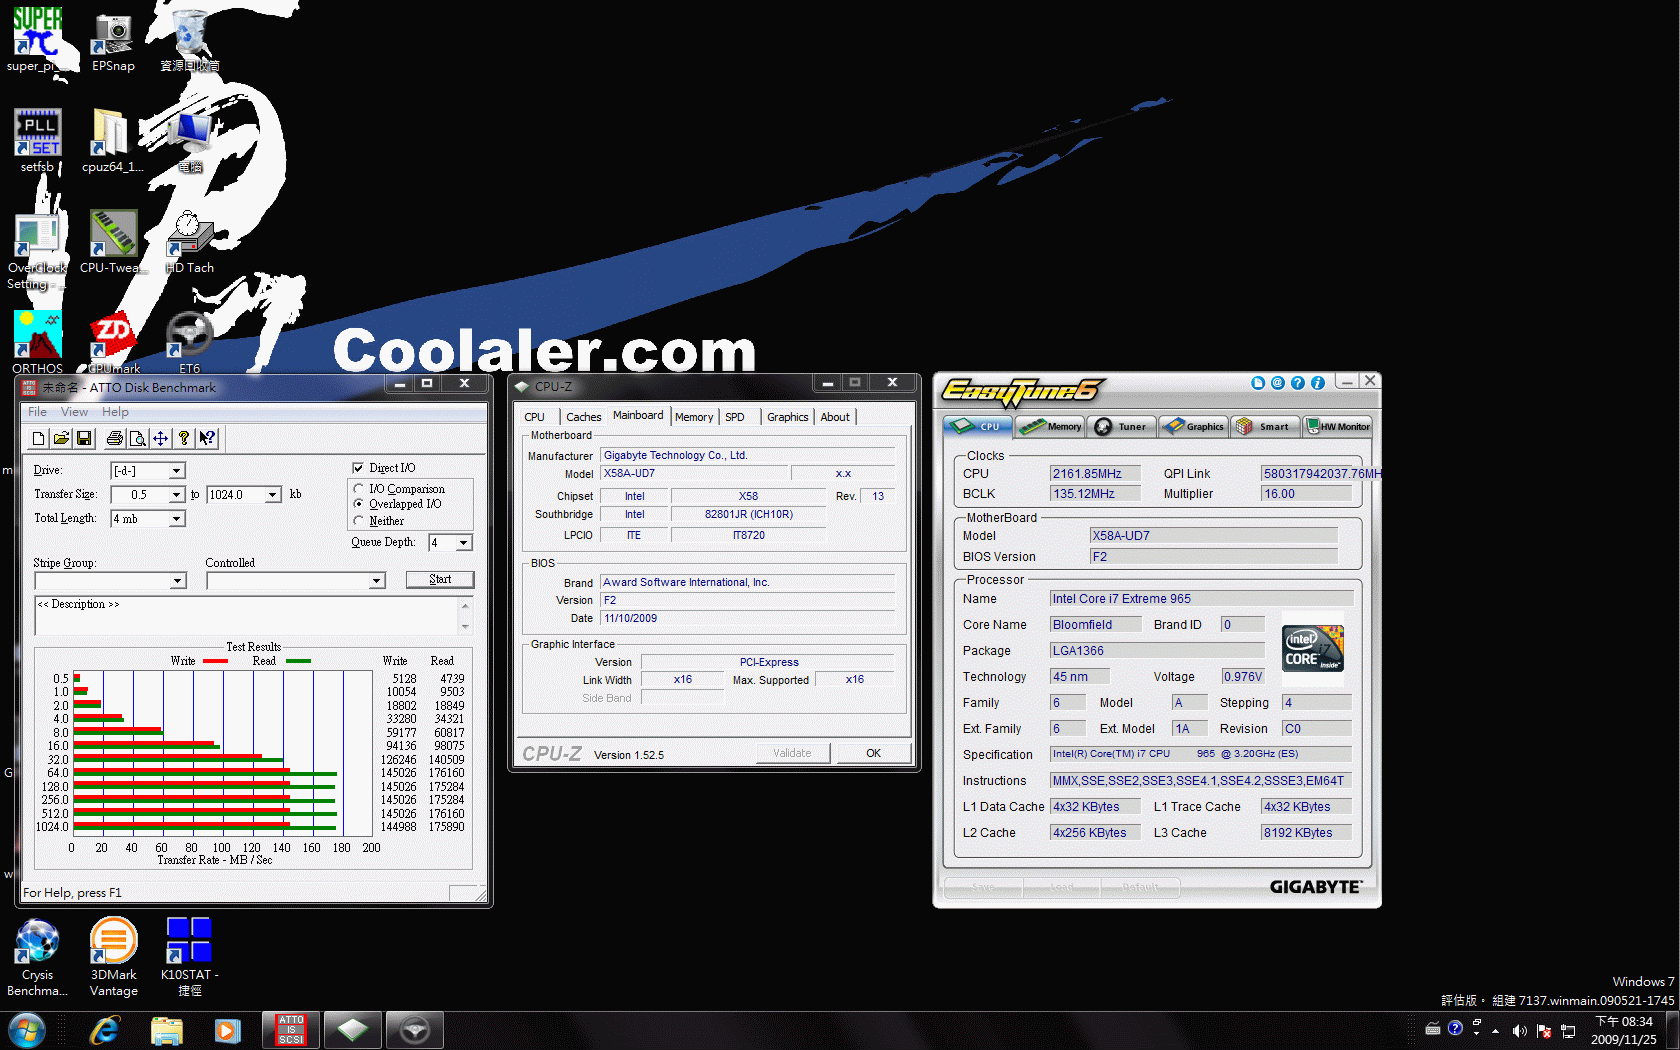Click the yellow question mark help icon
This screenshot has height=1050, width=1680.
point(184,438)
